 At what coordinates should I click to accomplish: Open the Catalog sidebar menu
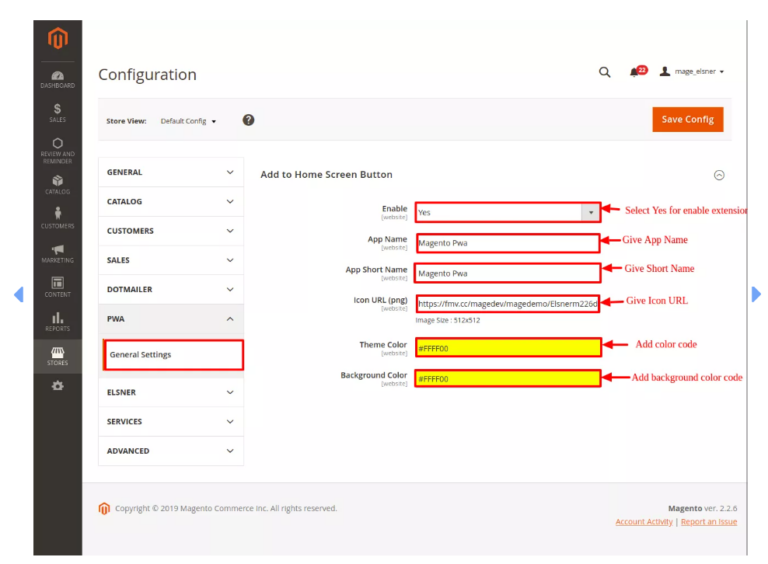[x=58, y=185]
